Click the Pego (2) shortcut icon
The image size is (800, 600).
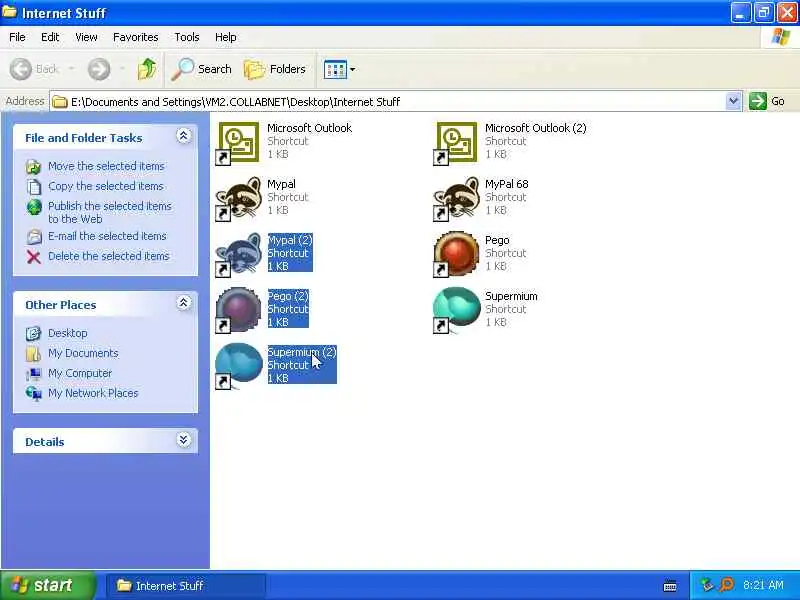(x=238, y=311)
